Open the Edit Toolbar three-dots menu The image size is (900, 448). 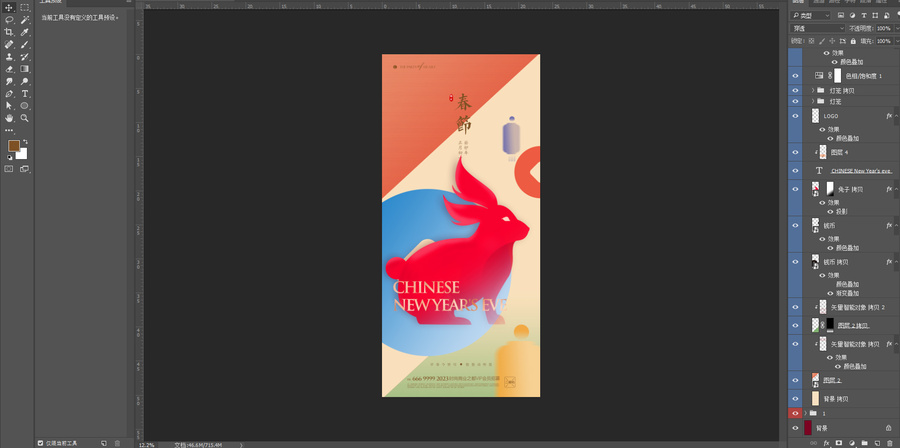tap(9, 130)
